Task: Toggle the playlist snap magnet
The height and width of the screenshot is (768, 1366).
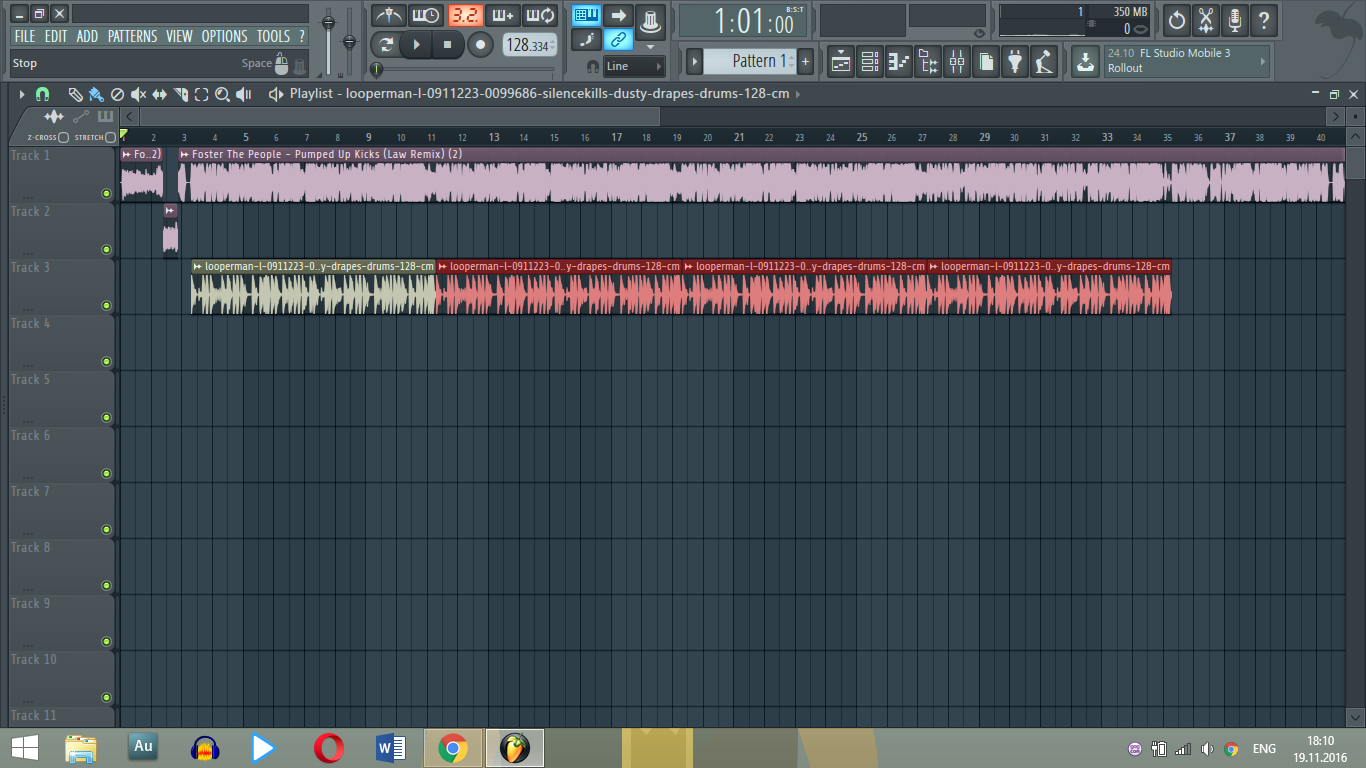Action: (x=42, y=94)
